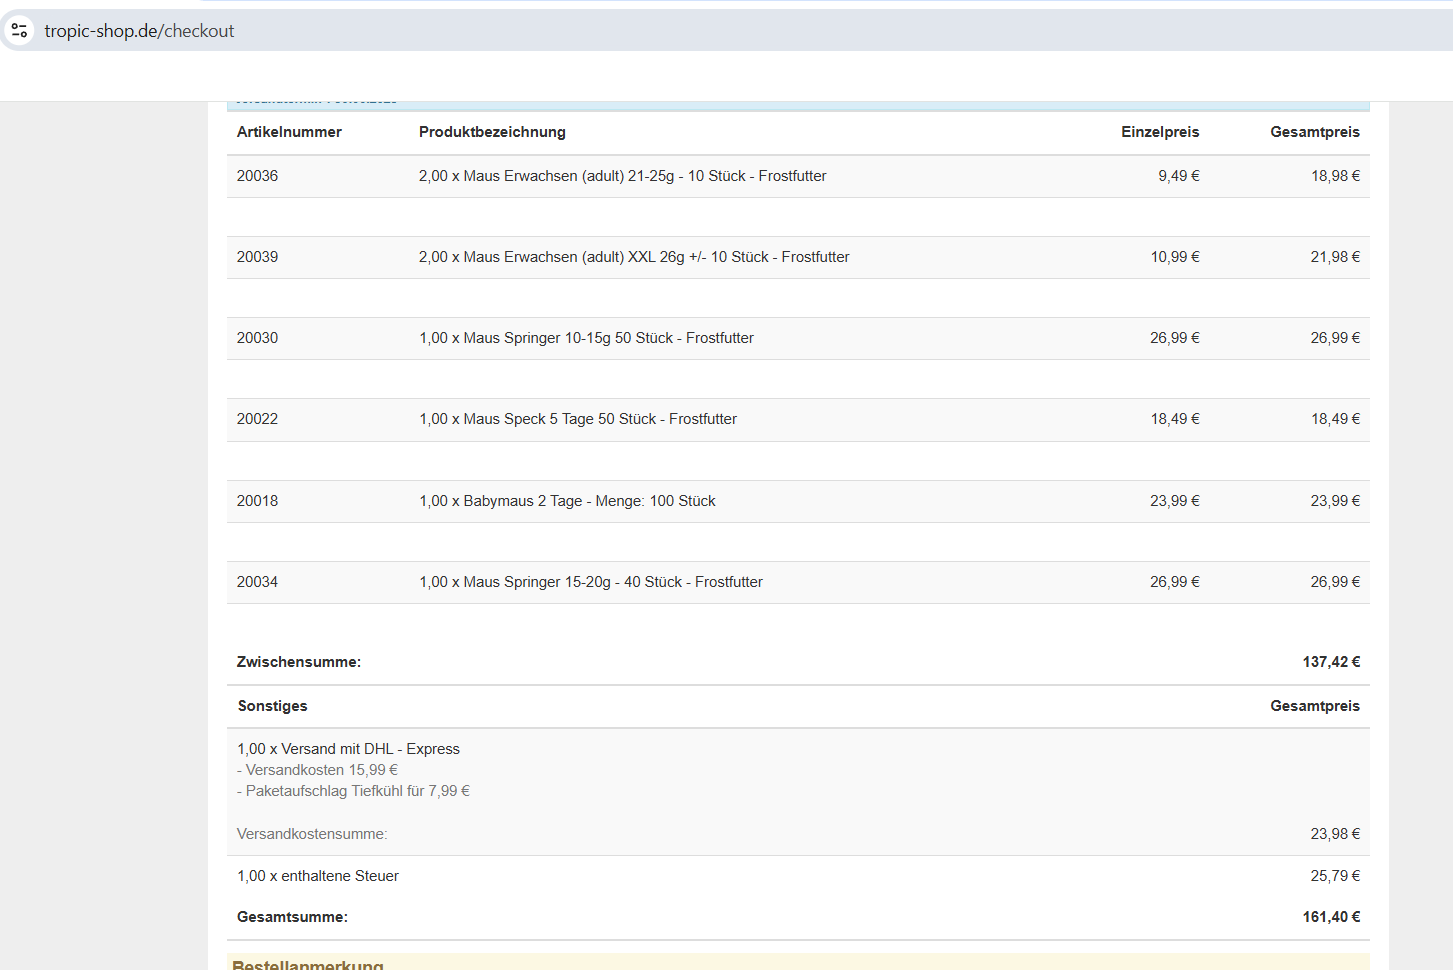This screenshot has height=970, width=1453.
Task: Click the Gesamtsumme total 161,40 €
Action: pyautogui.click(x=1330, y=917)
